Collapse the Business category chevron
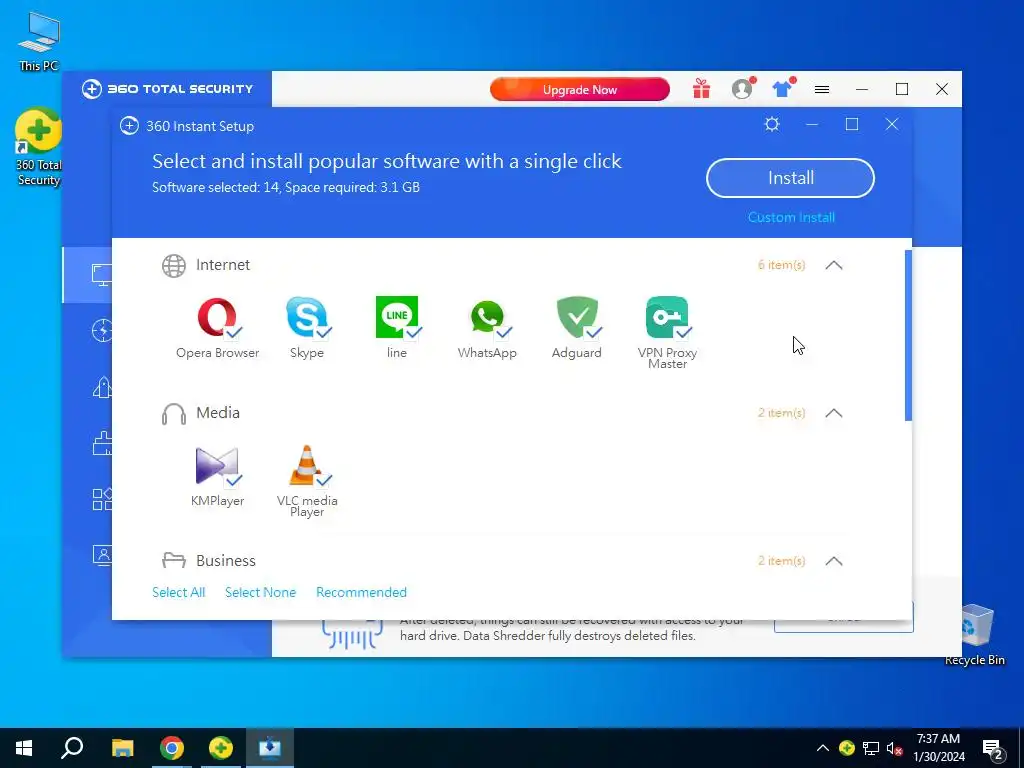Screen dimensions: 1024x768 point(834,561)
